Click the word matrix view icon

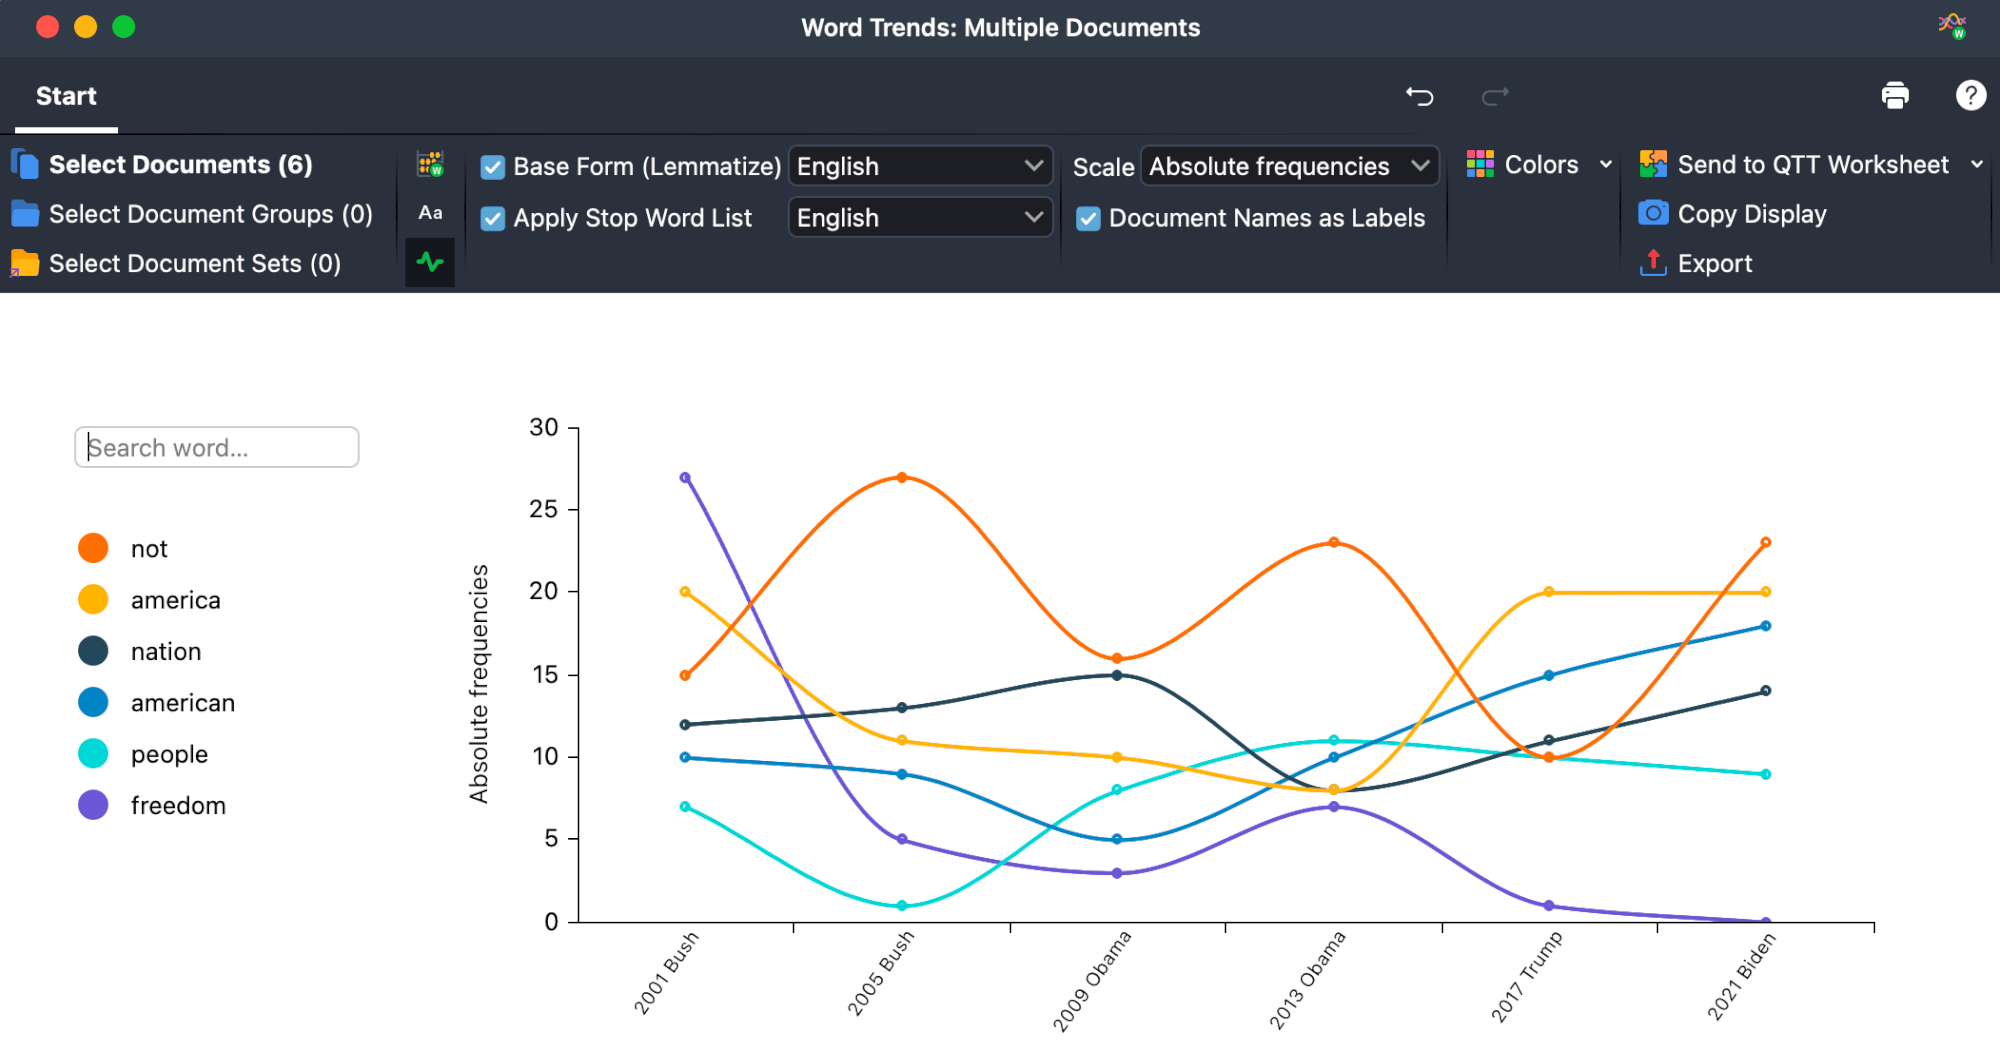pos(430,164)
